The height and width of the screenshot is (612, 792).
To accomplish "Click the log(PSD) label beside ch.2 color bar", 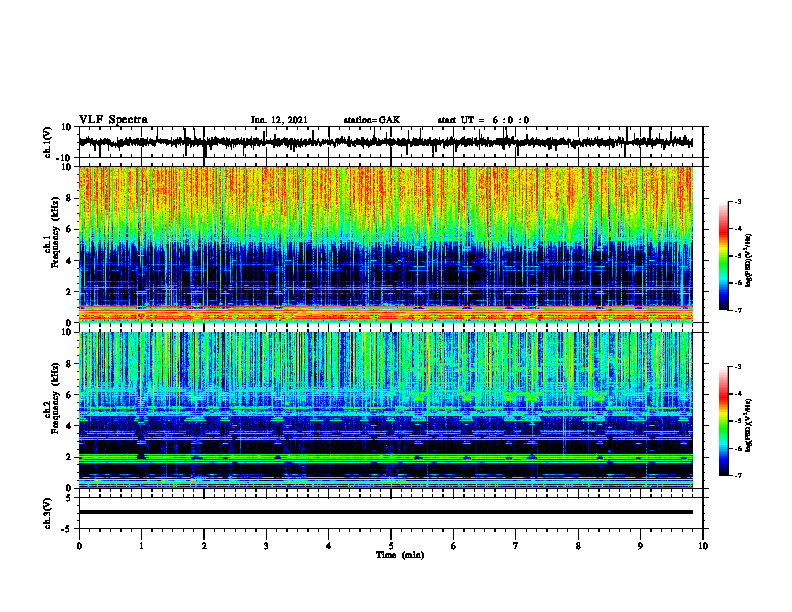I will coord(749,425).
